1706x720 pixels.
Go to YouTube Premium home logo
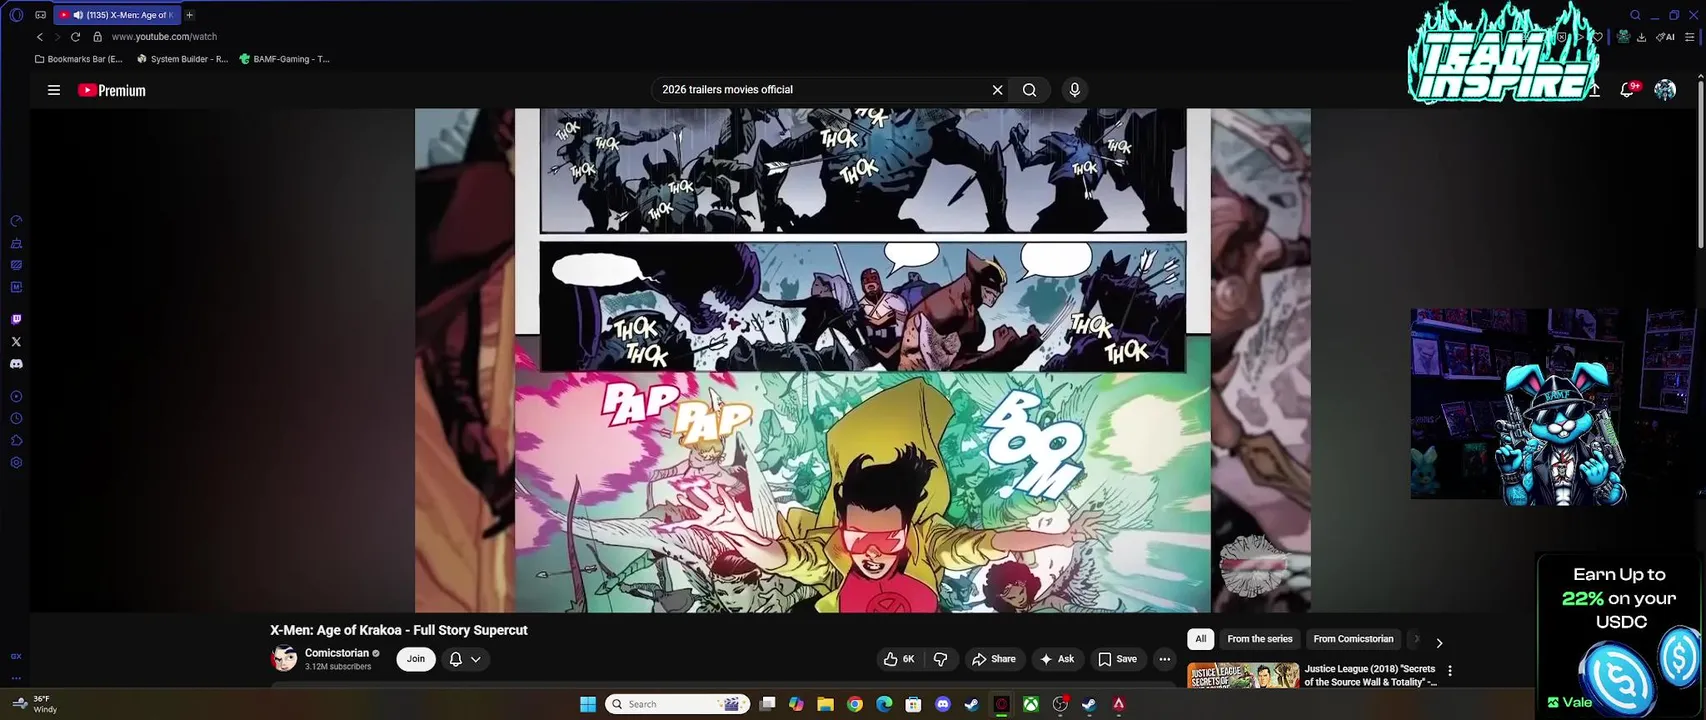[x=112, y=90]
